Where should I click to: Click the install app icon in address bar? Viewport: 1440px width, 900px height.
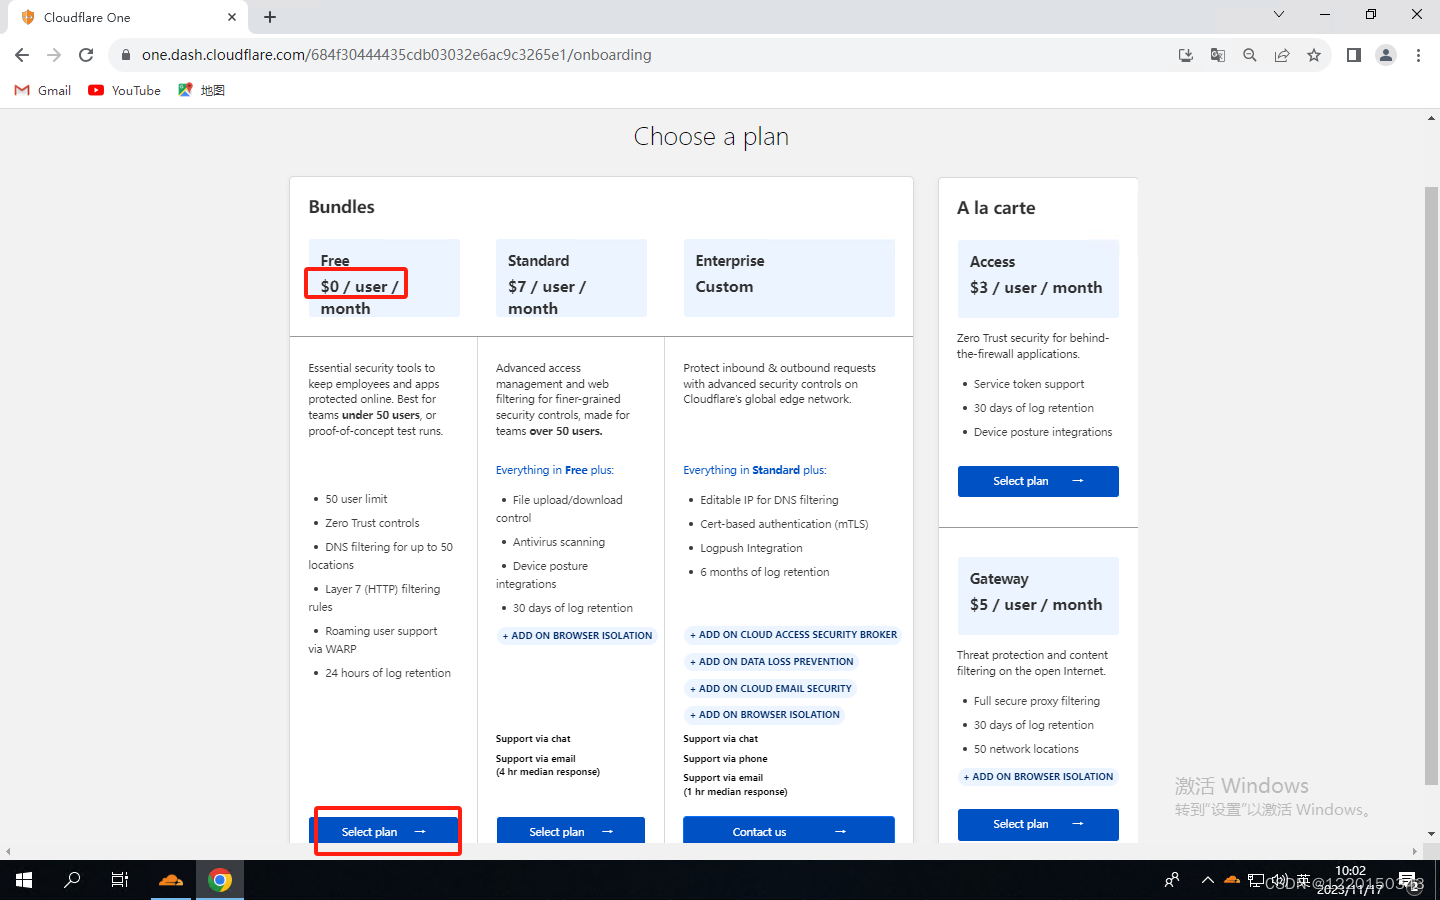(1186, 55)
